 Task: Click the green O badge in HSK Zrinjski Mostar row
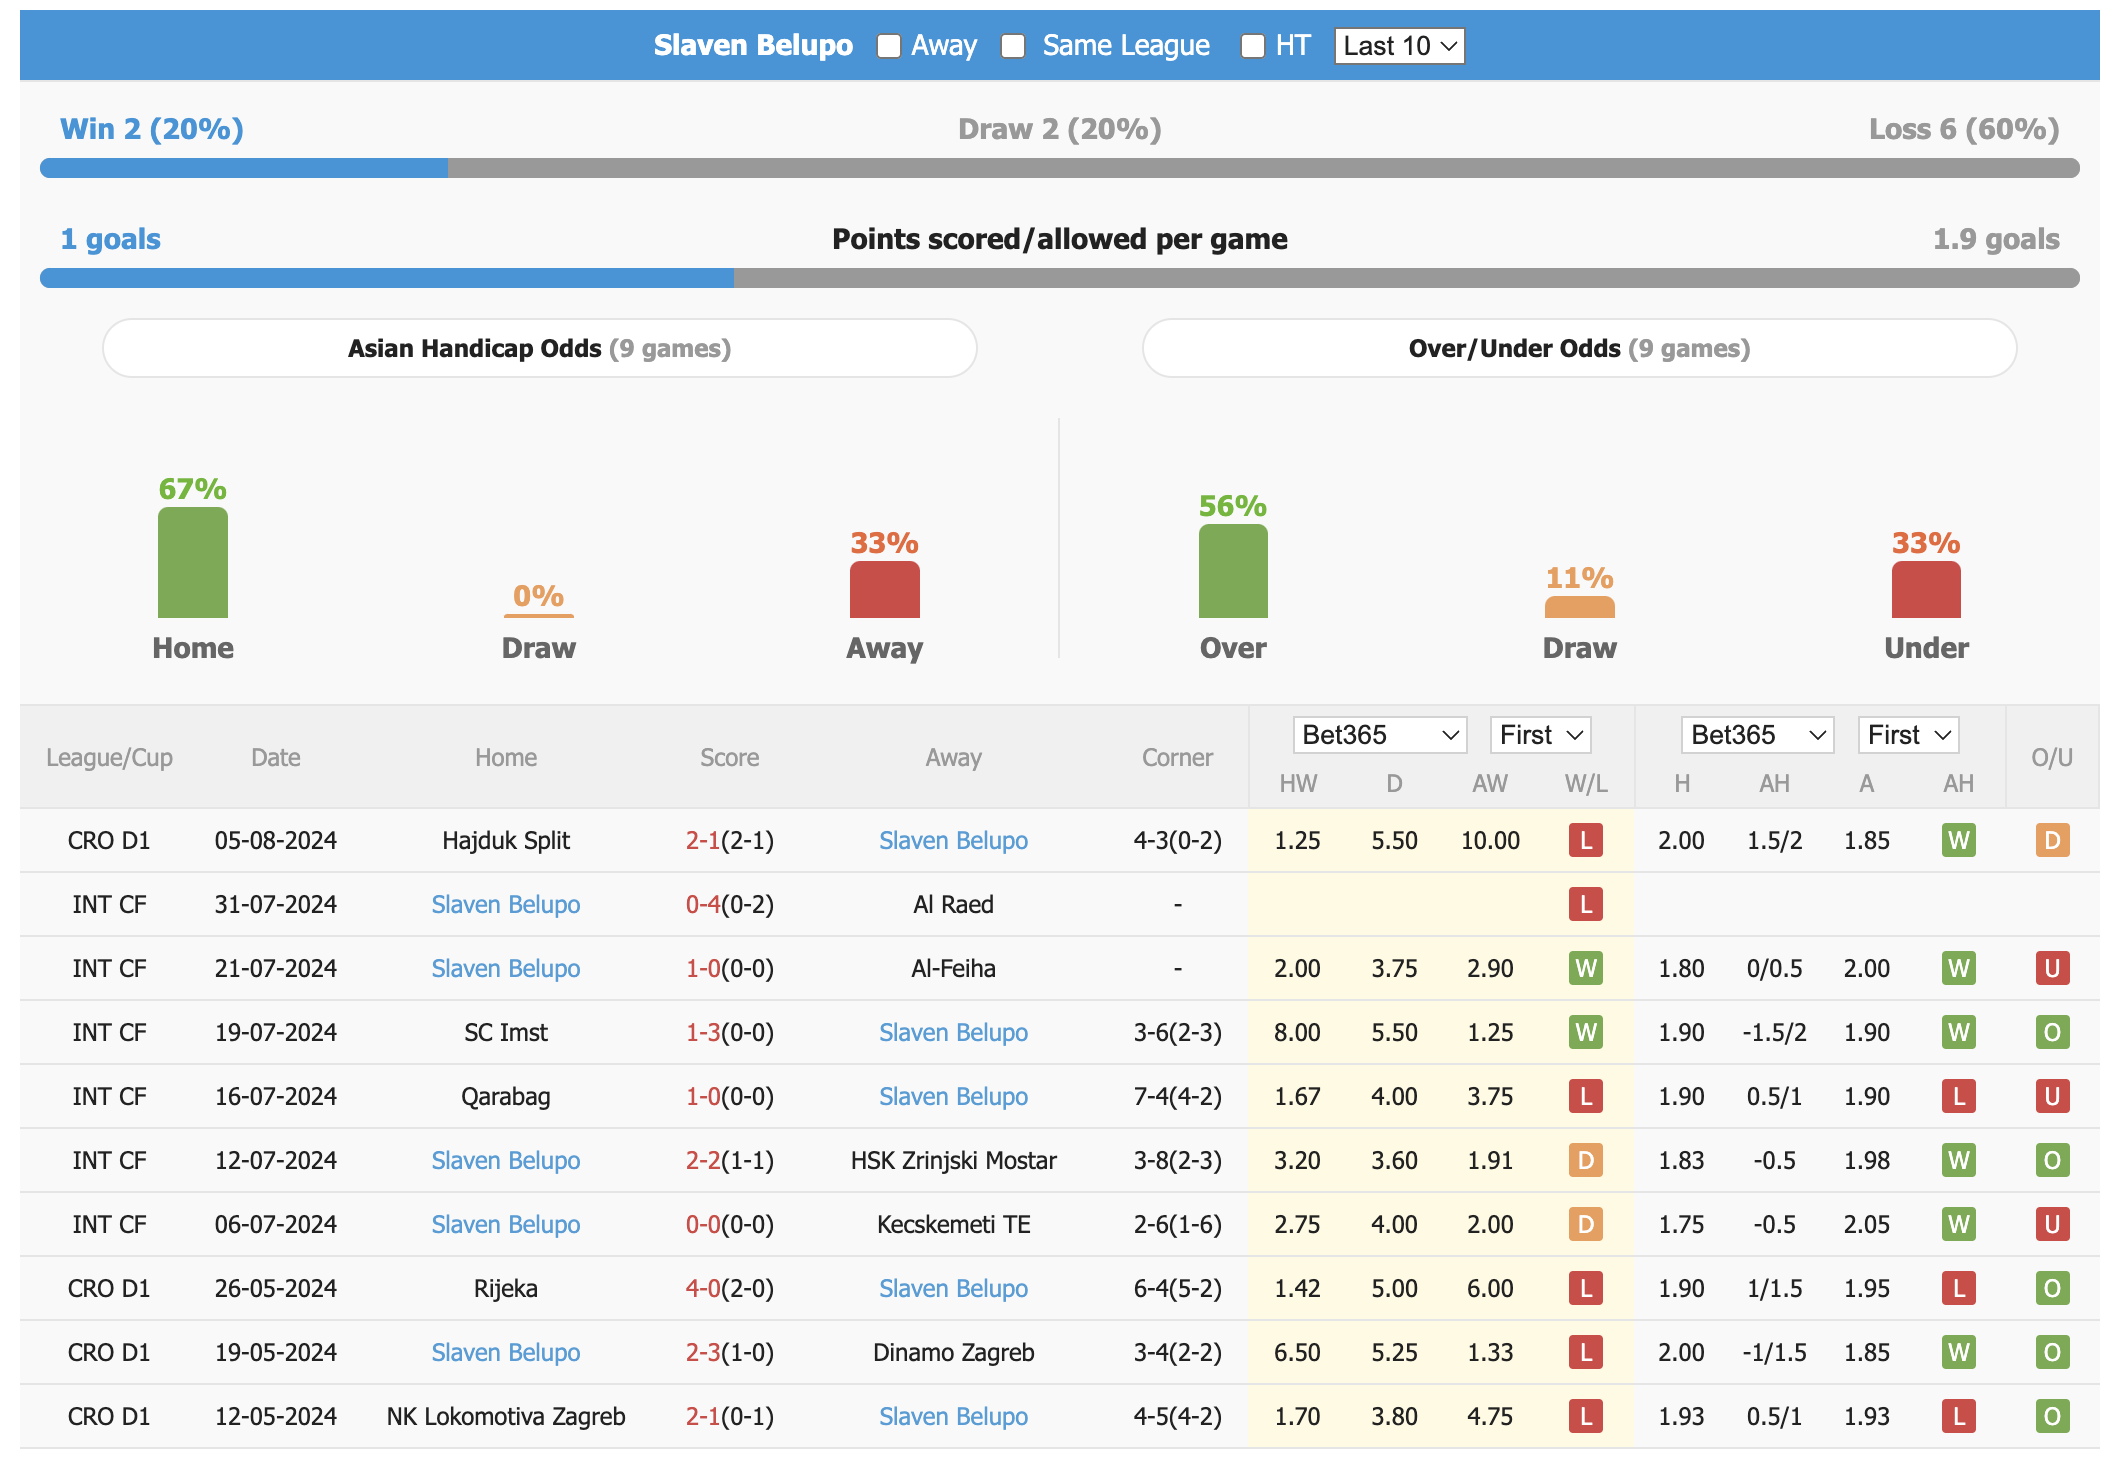click(2052, 1160)
